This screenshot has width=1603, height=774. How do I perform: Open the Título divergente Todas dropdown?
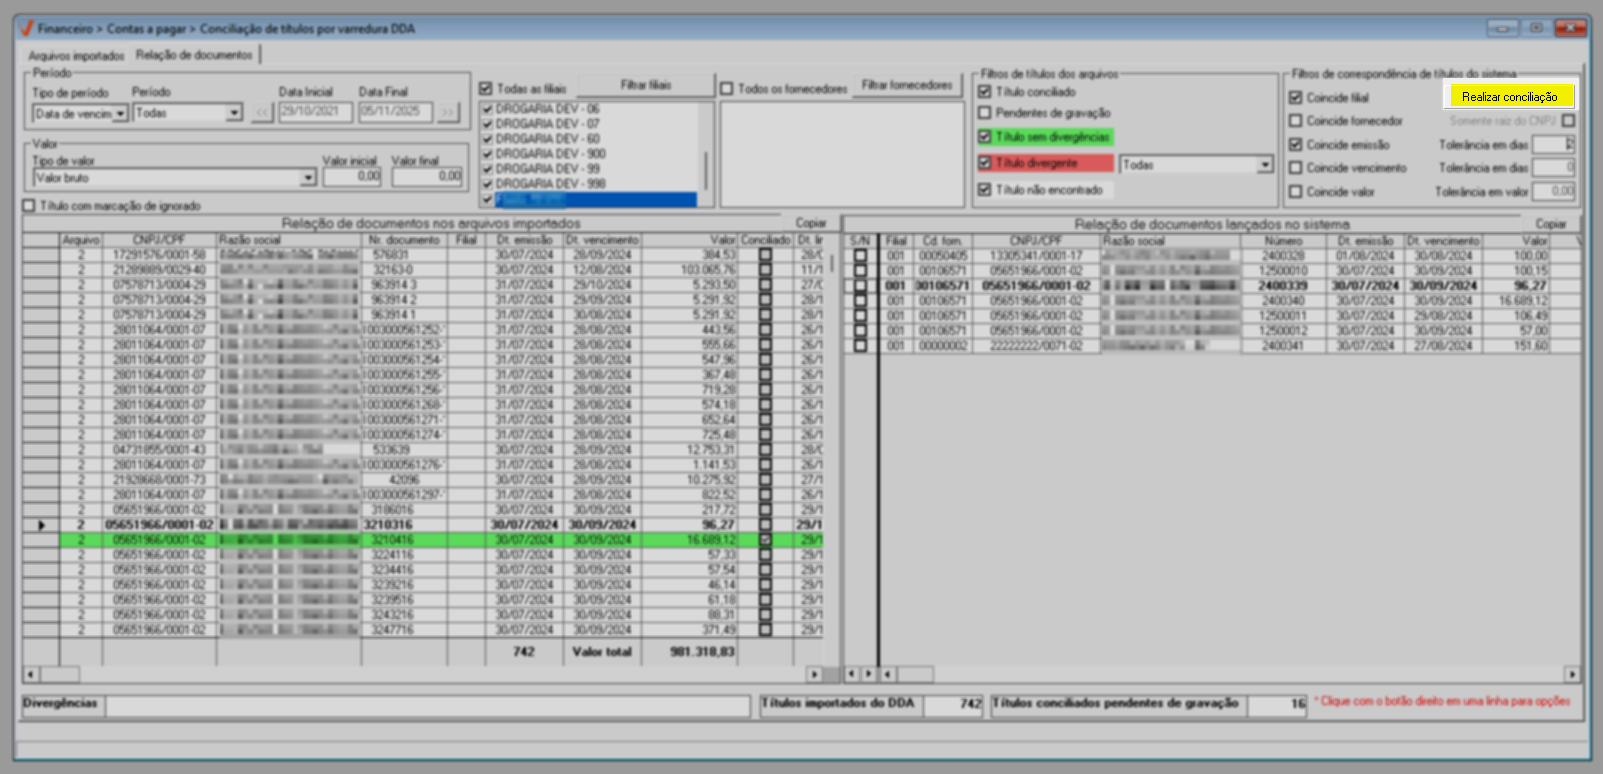tap(1265, 165)
